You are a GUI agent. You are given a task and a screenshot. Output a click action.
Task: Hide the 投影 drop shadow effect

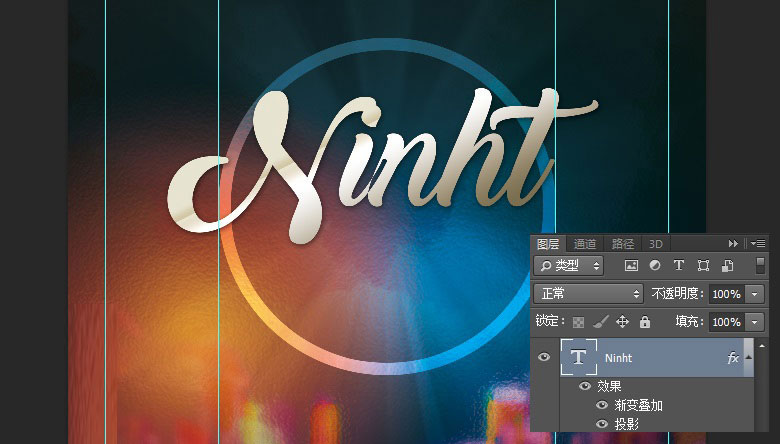click(601, 424)
